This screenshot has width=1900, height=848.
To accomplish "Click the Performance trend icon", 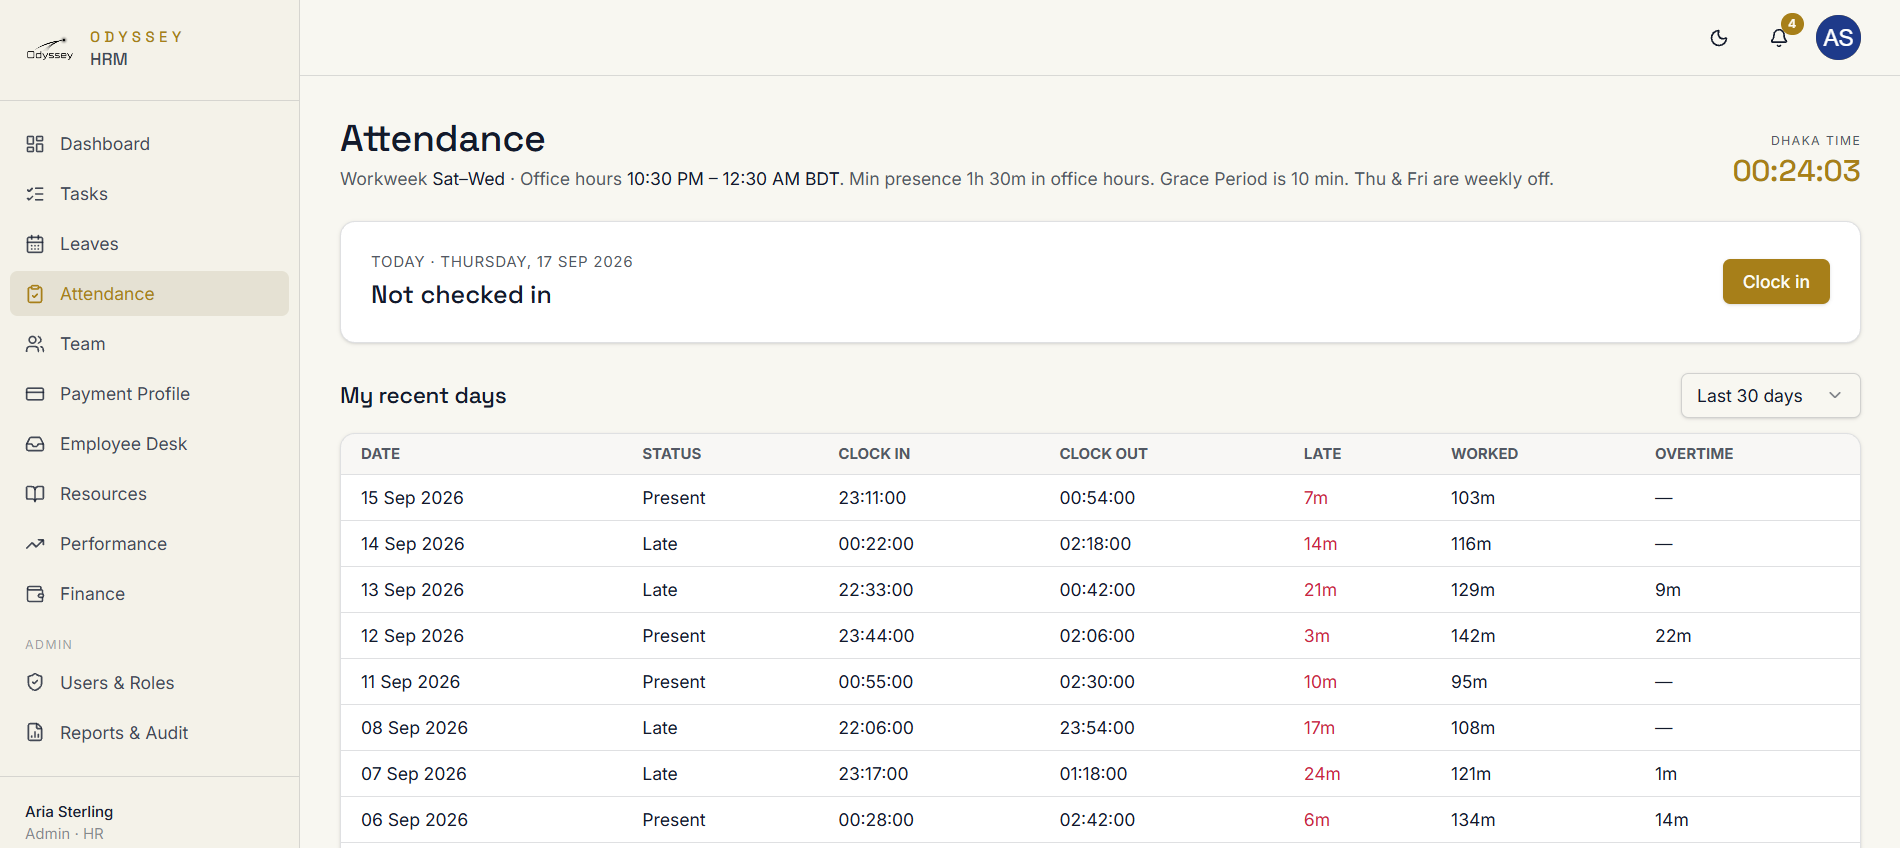I will (x=35, y=544).
